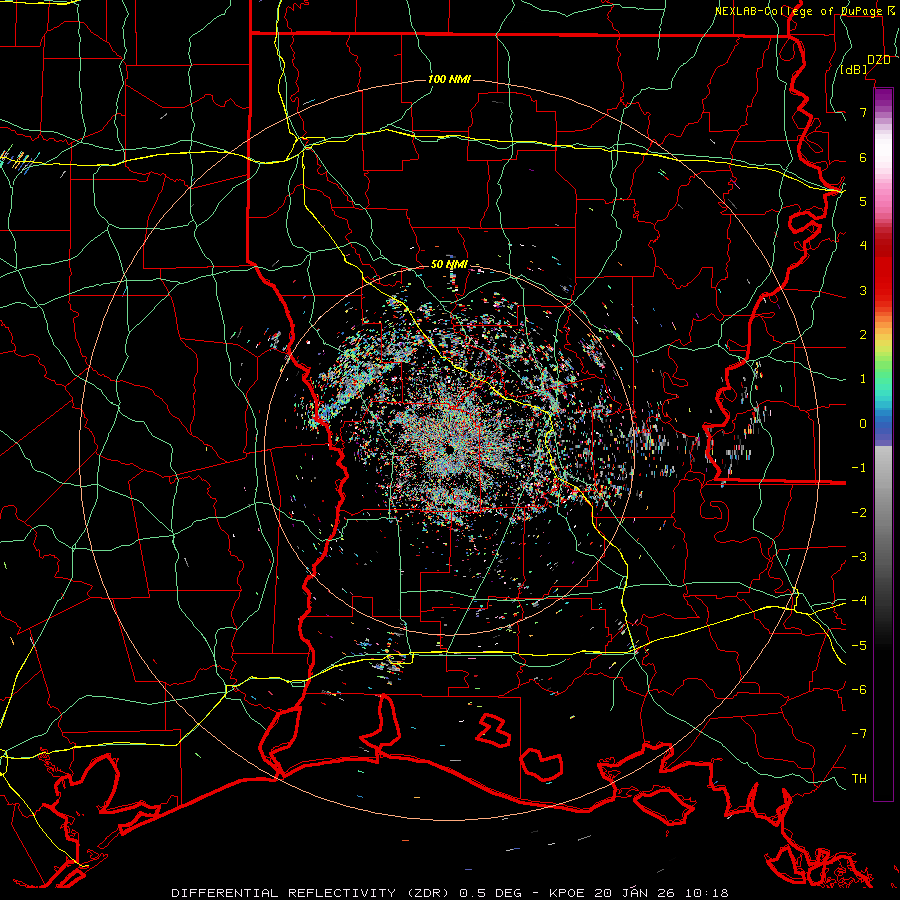Click the Differential Reflectivity caption at bottom
Viewport: 900px width, 900px height.
[x=449, y=893]
